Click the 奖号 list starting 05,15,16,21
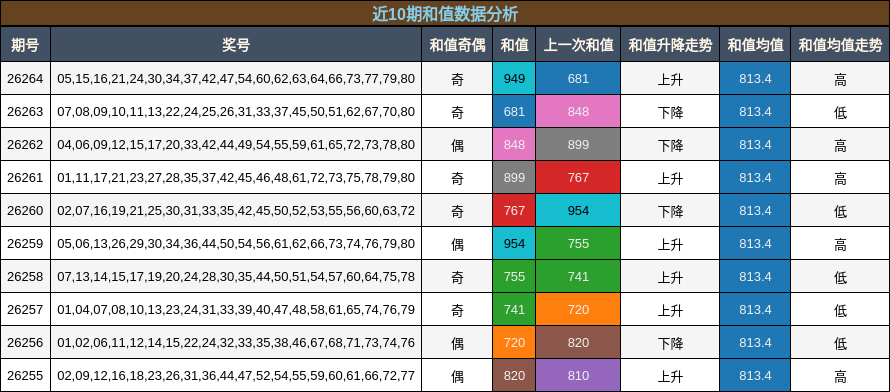 (x=236, y=79)
